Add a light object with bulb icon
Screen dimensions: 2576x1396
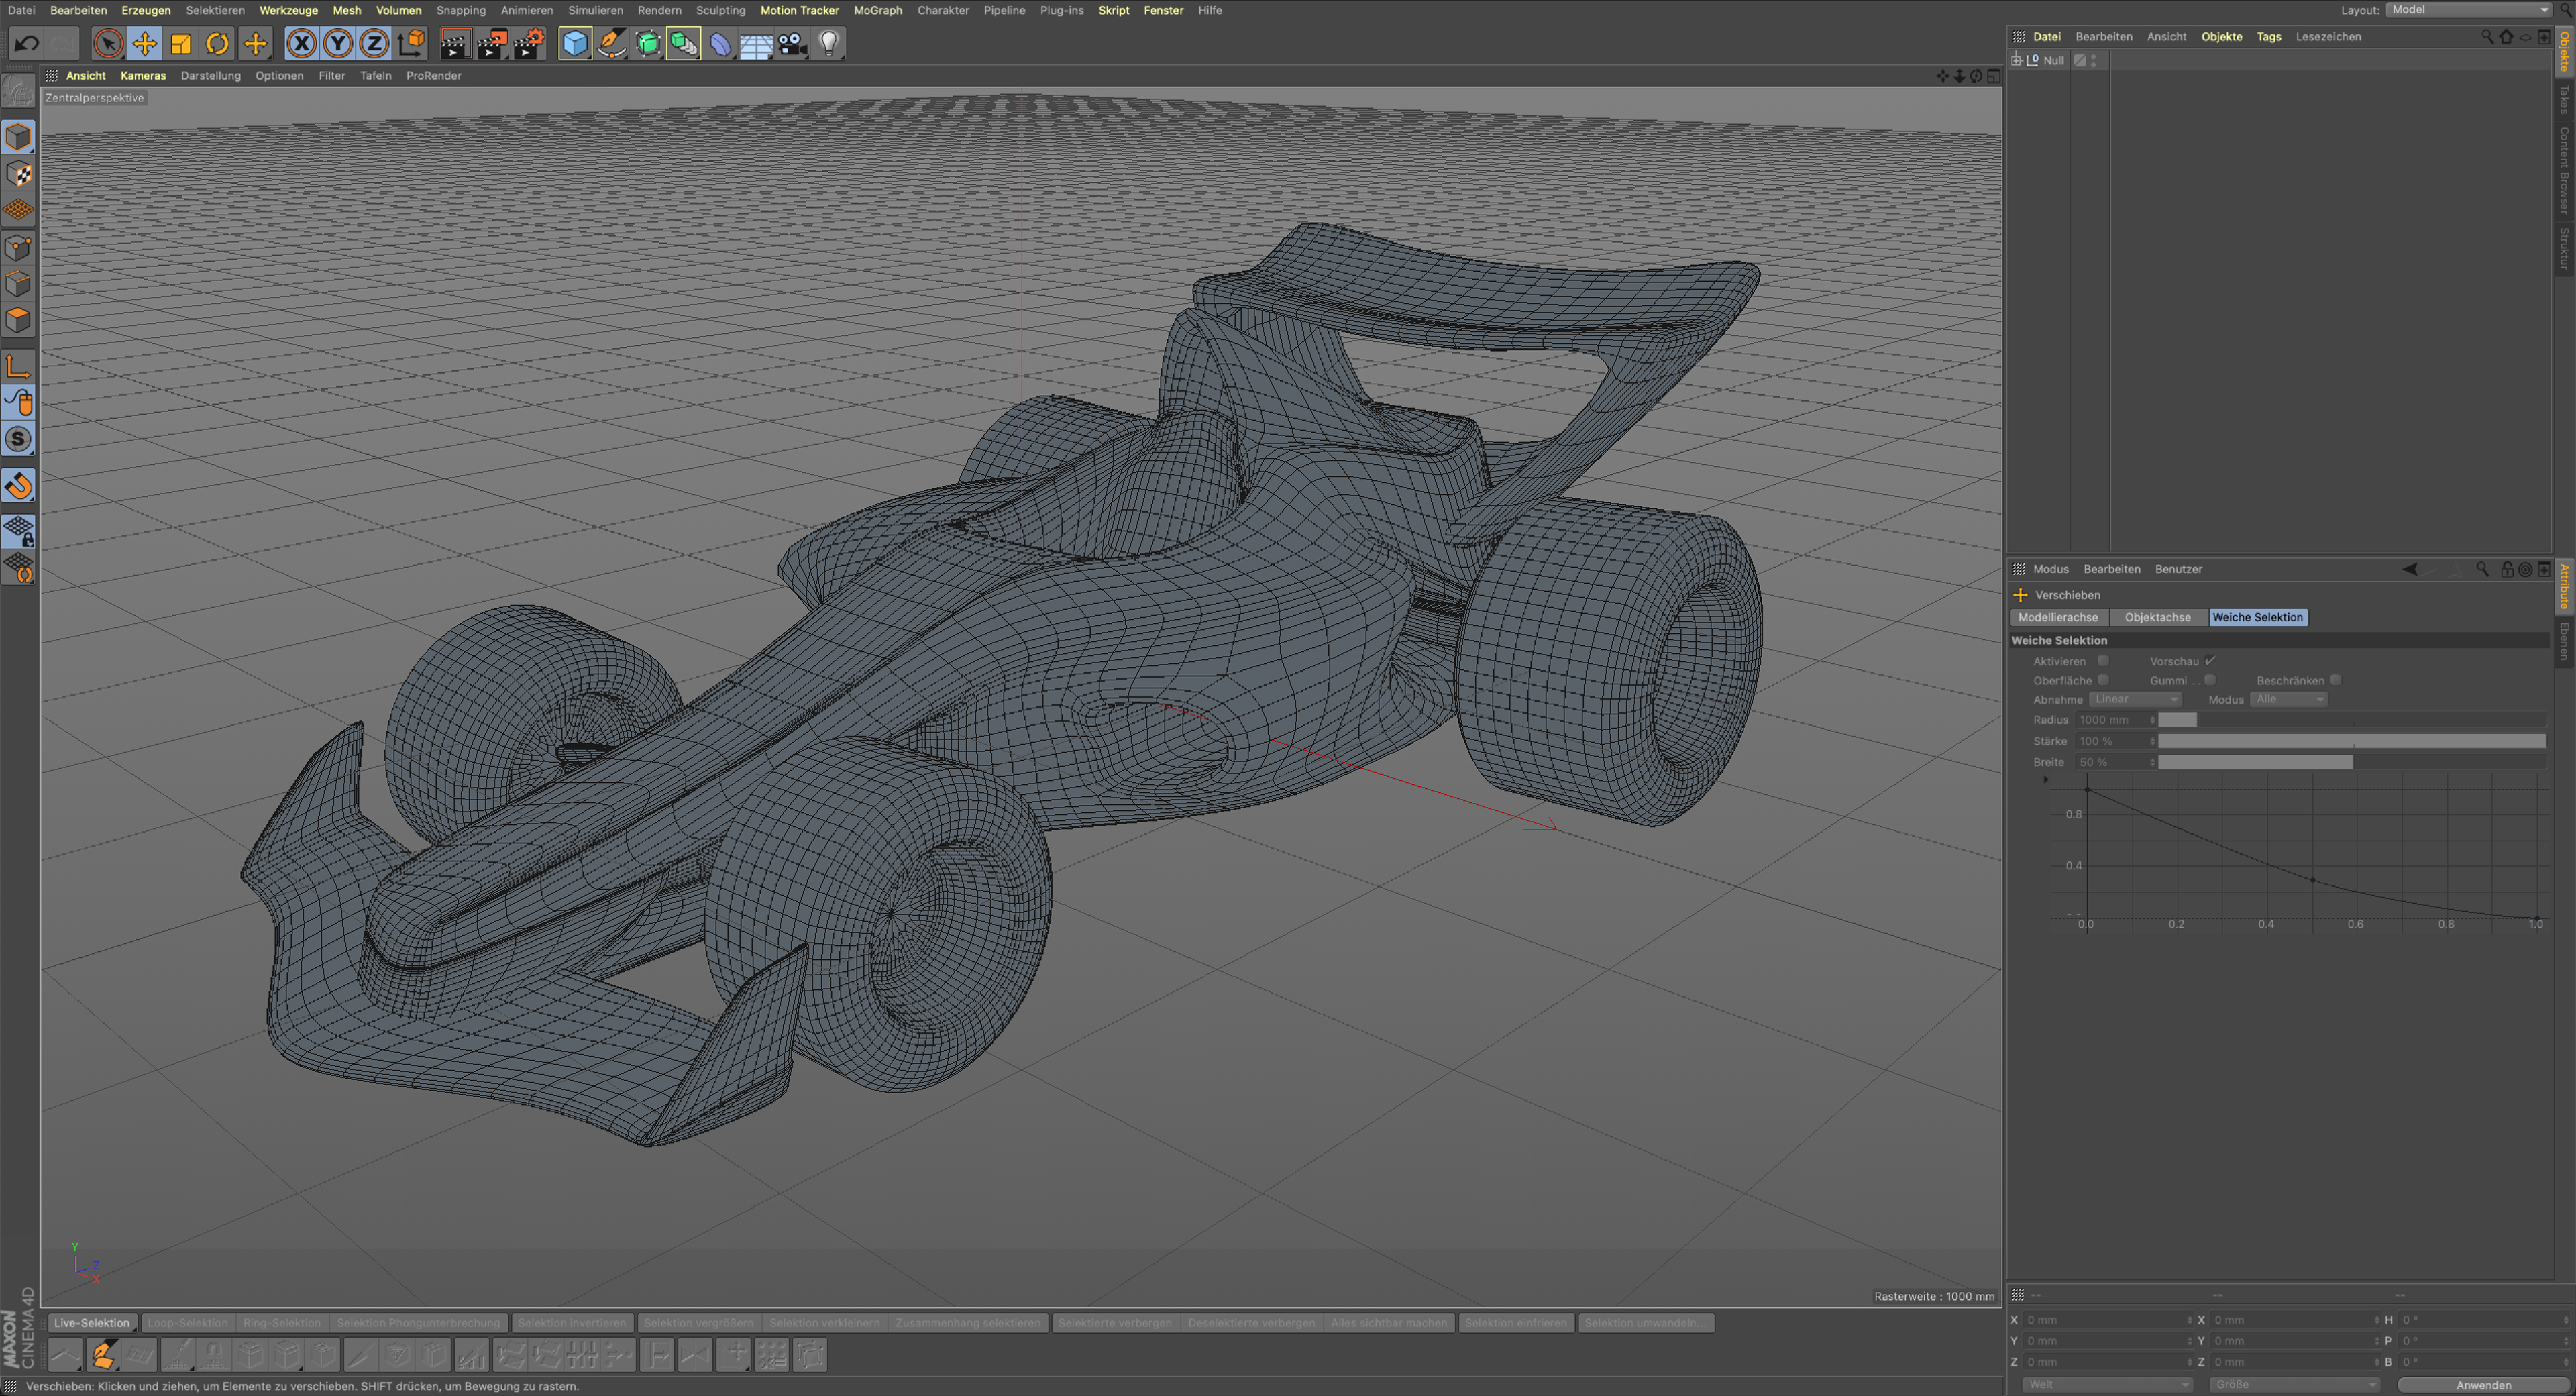pos(828,43)
